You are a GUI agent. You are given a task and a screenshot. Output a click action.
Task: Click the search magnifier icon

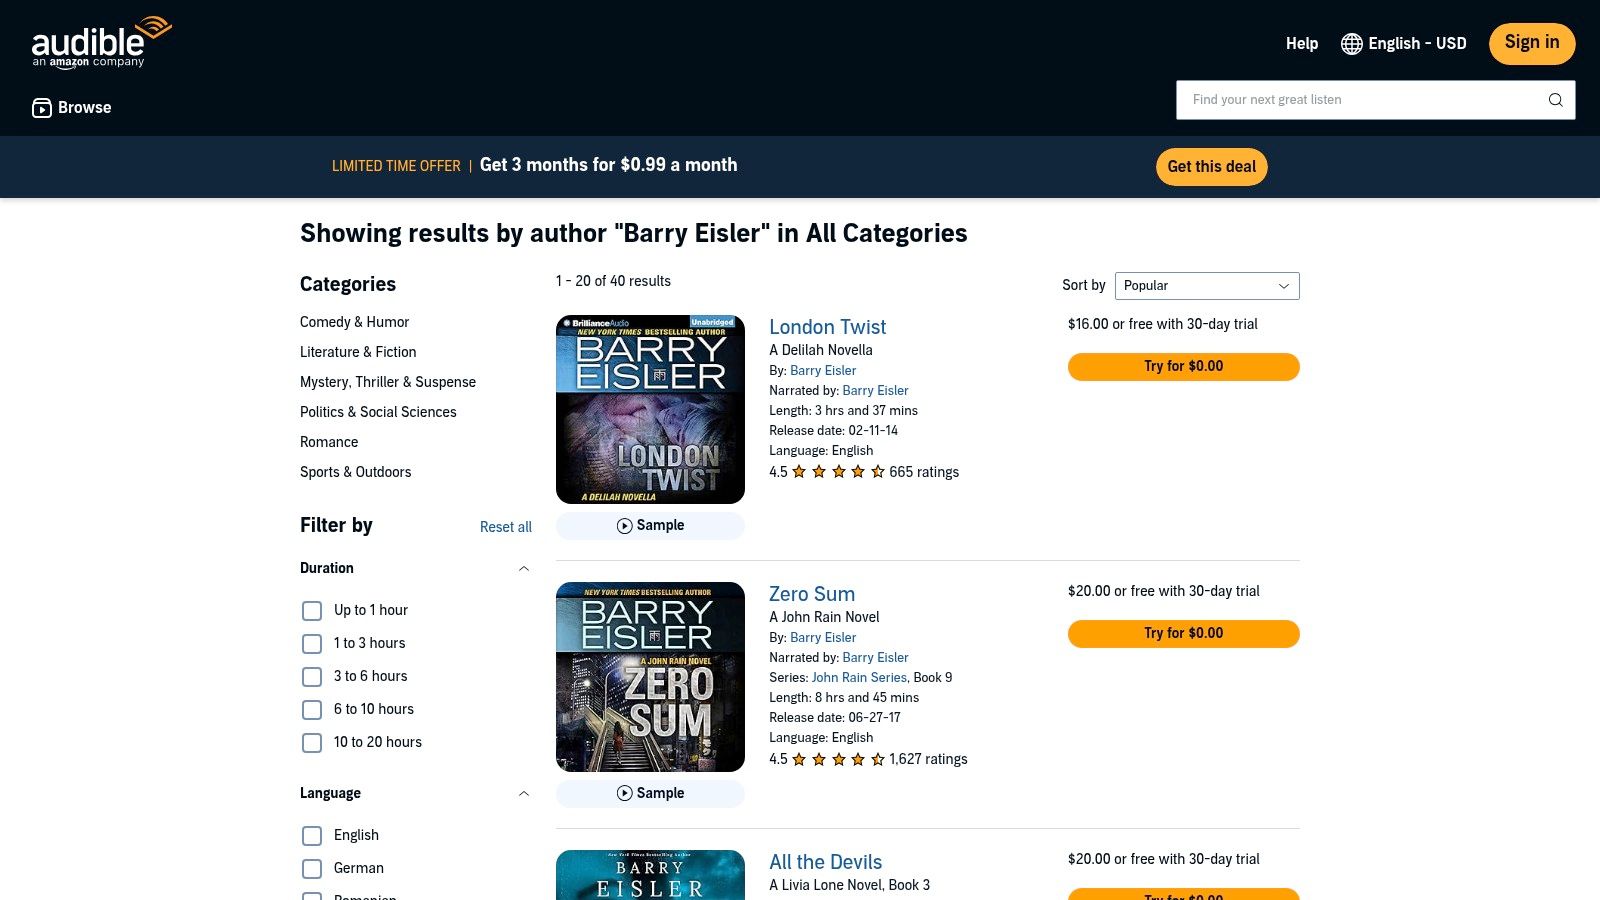pos(1555,100)
